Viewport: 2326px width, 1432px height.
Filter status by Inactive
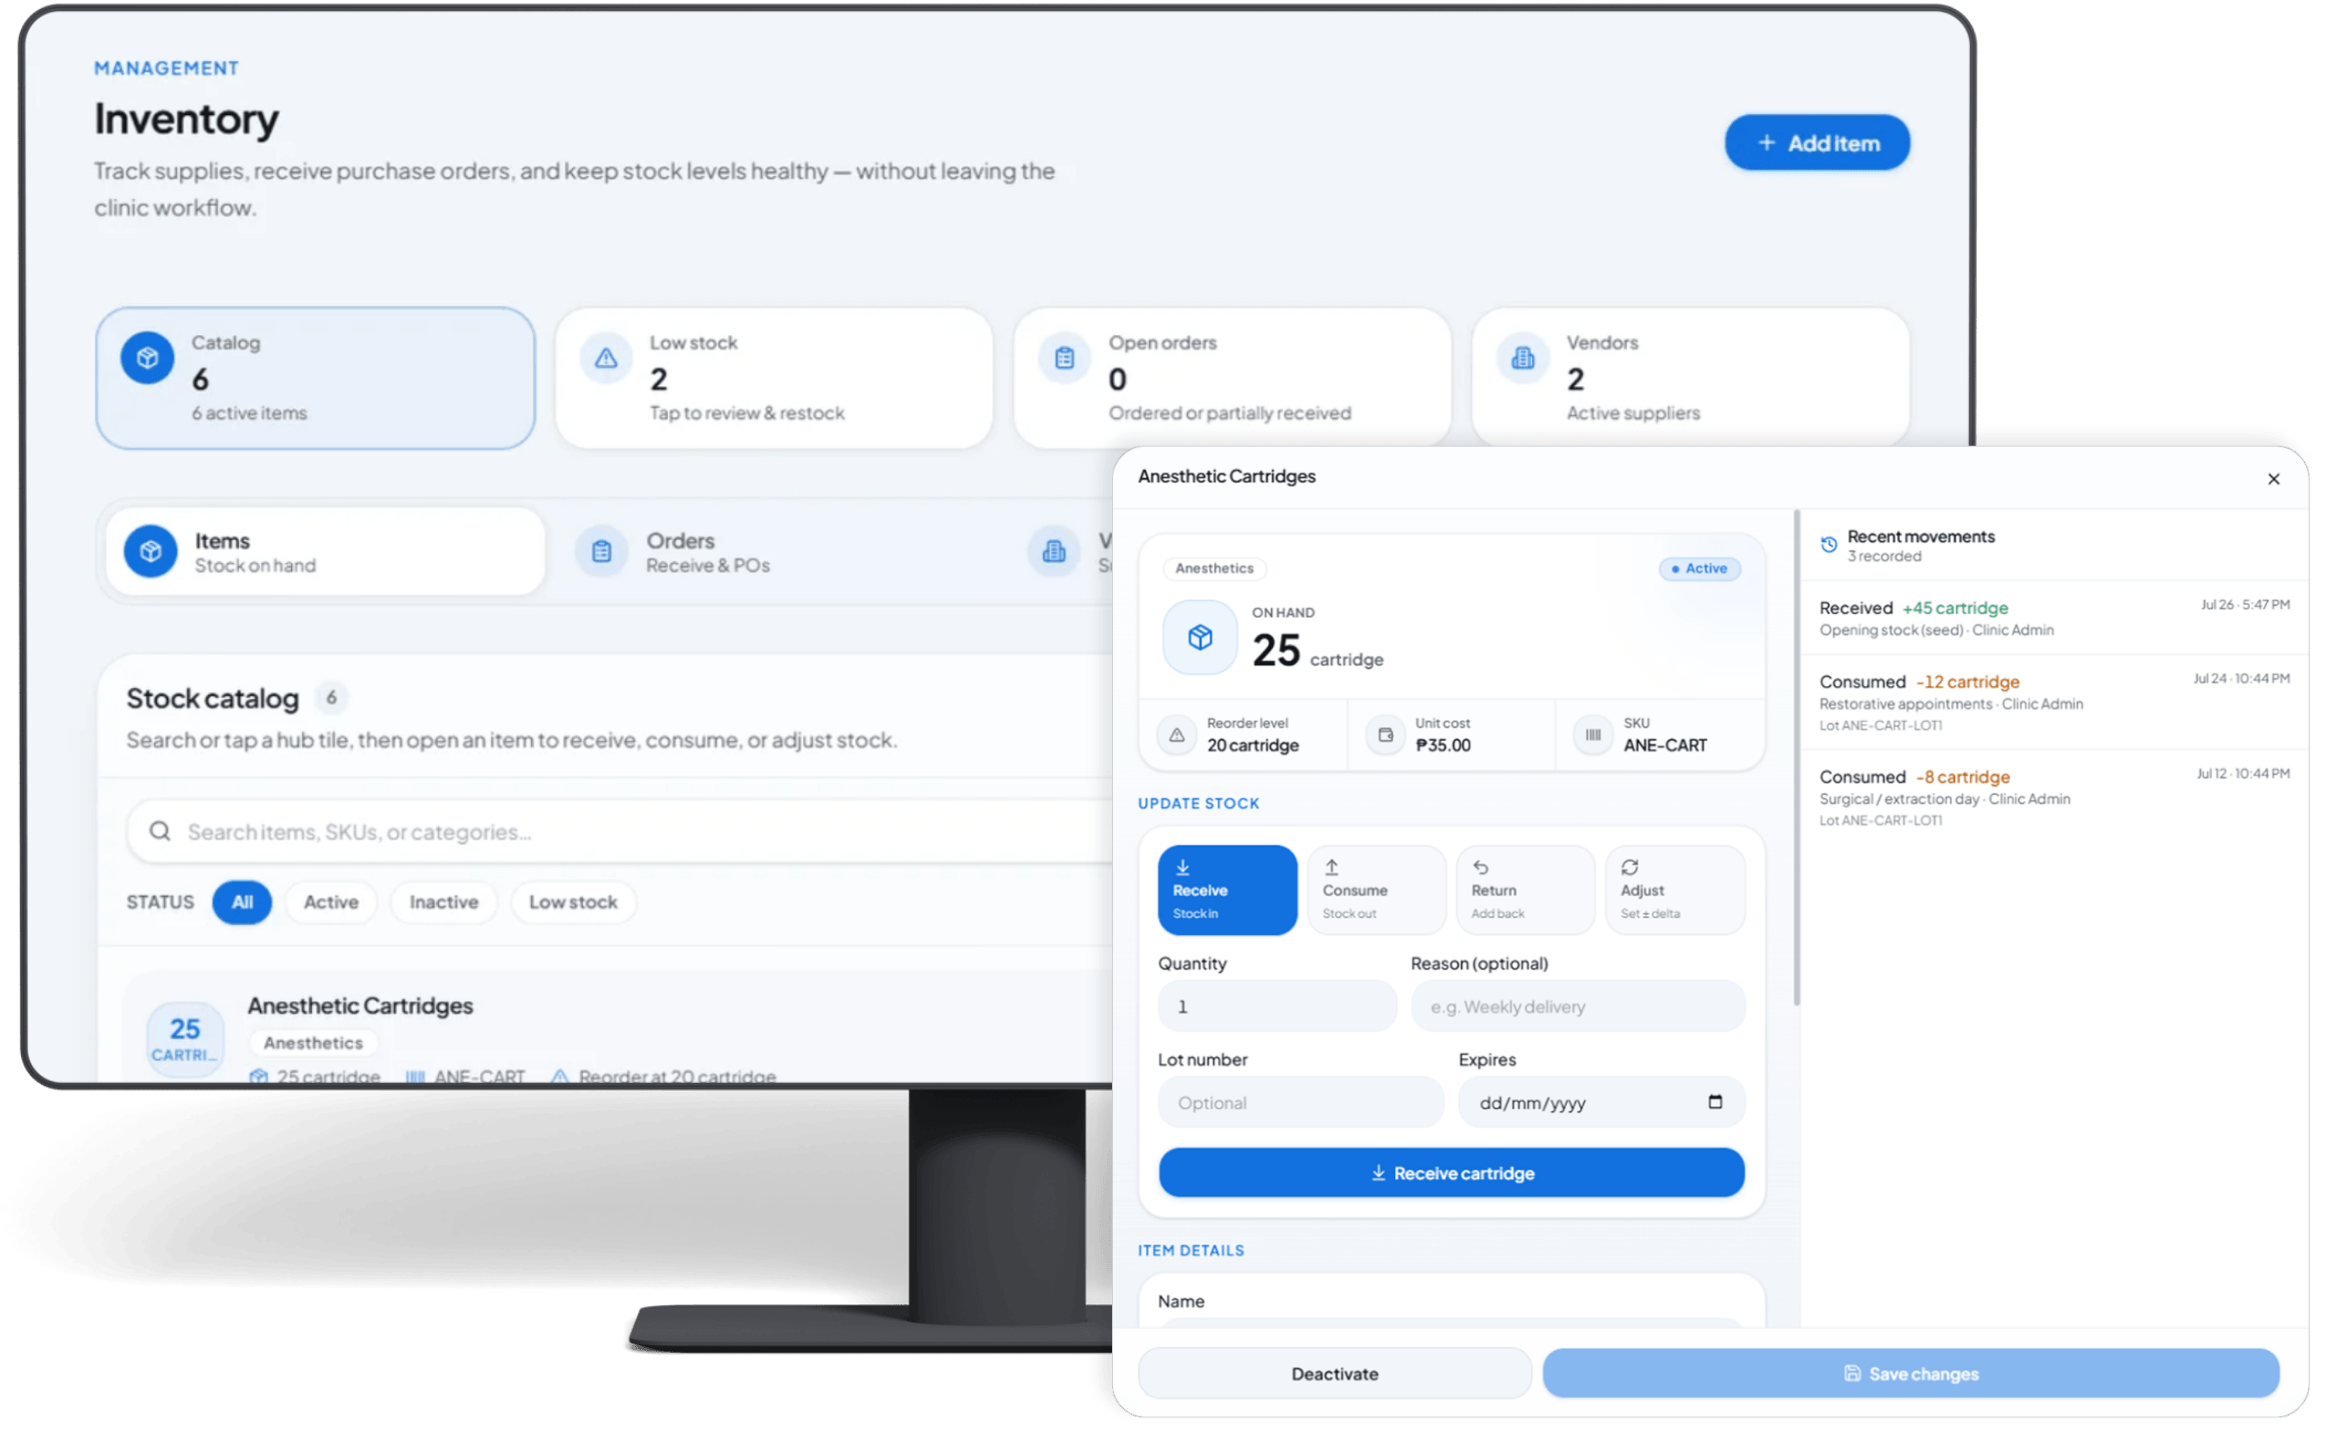[443, 902]
